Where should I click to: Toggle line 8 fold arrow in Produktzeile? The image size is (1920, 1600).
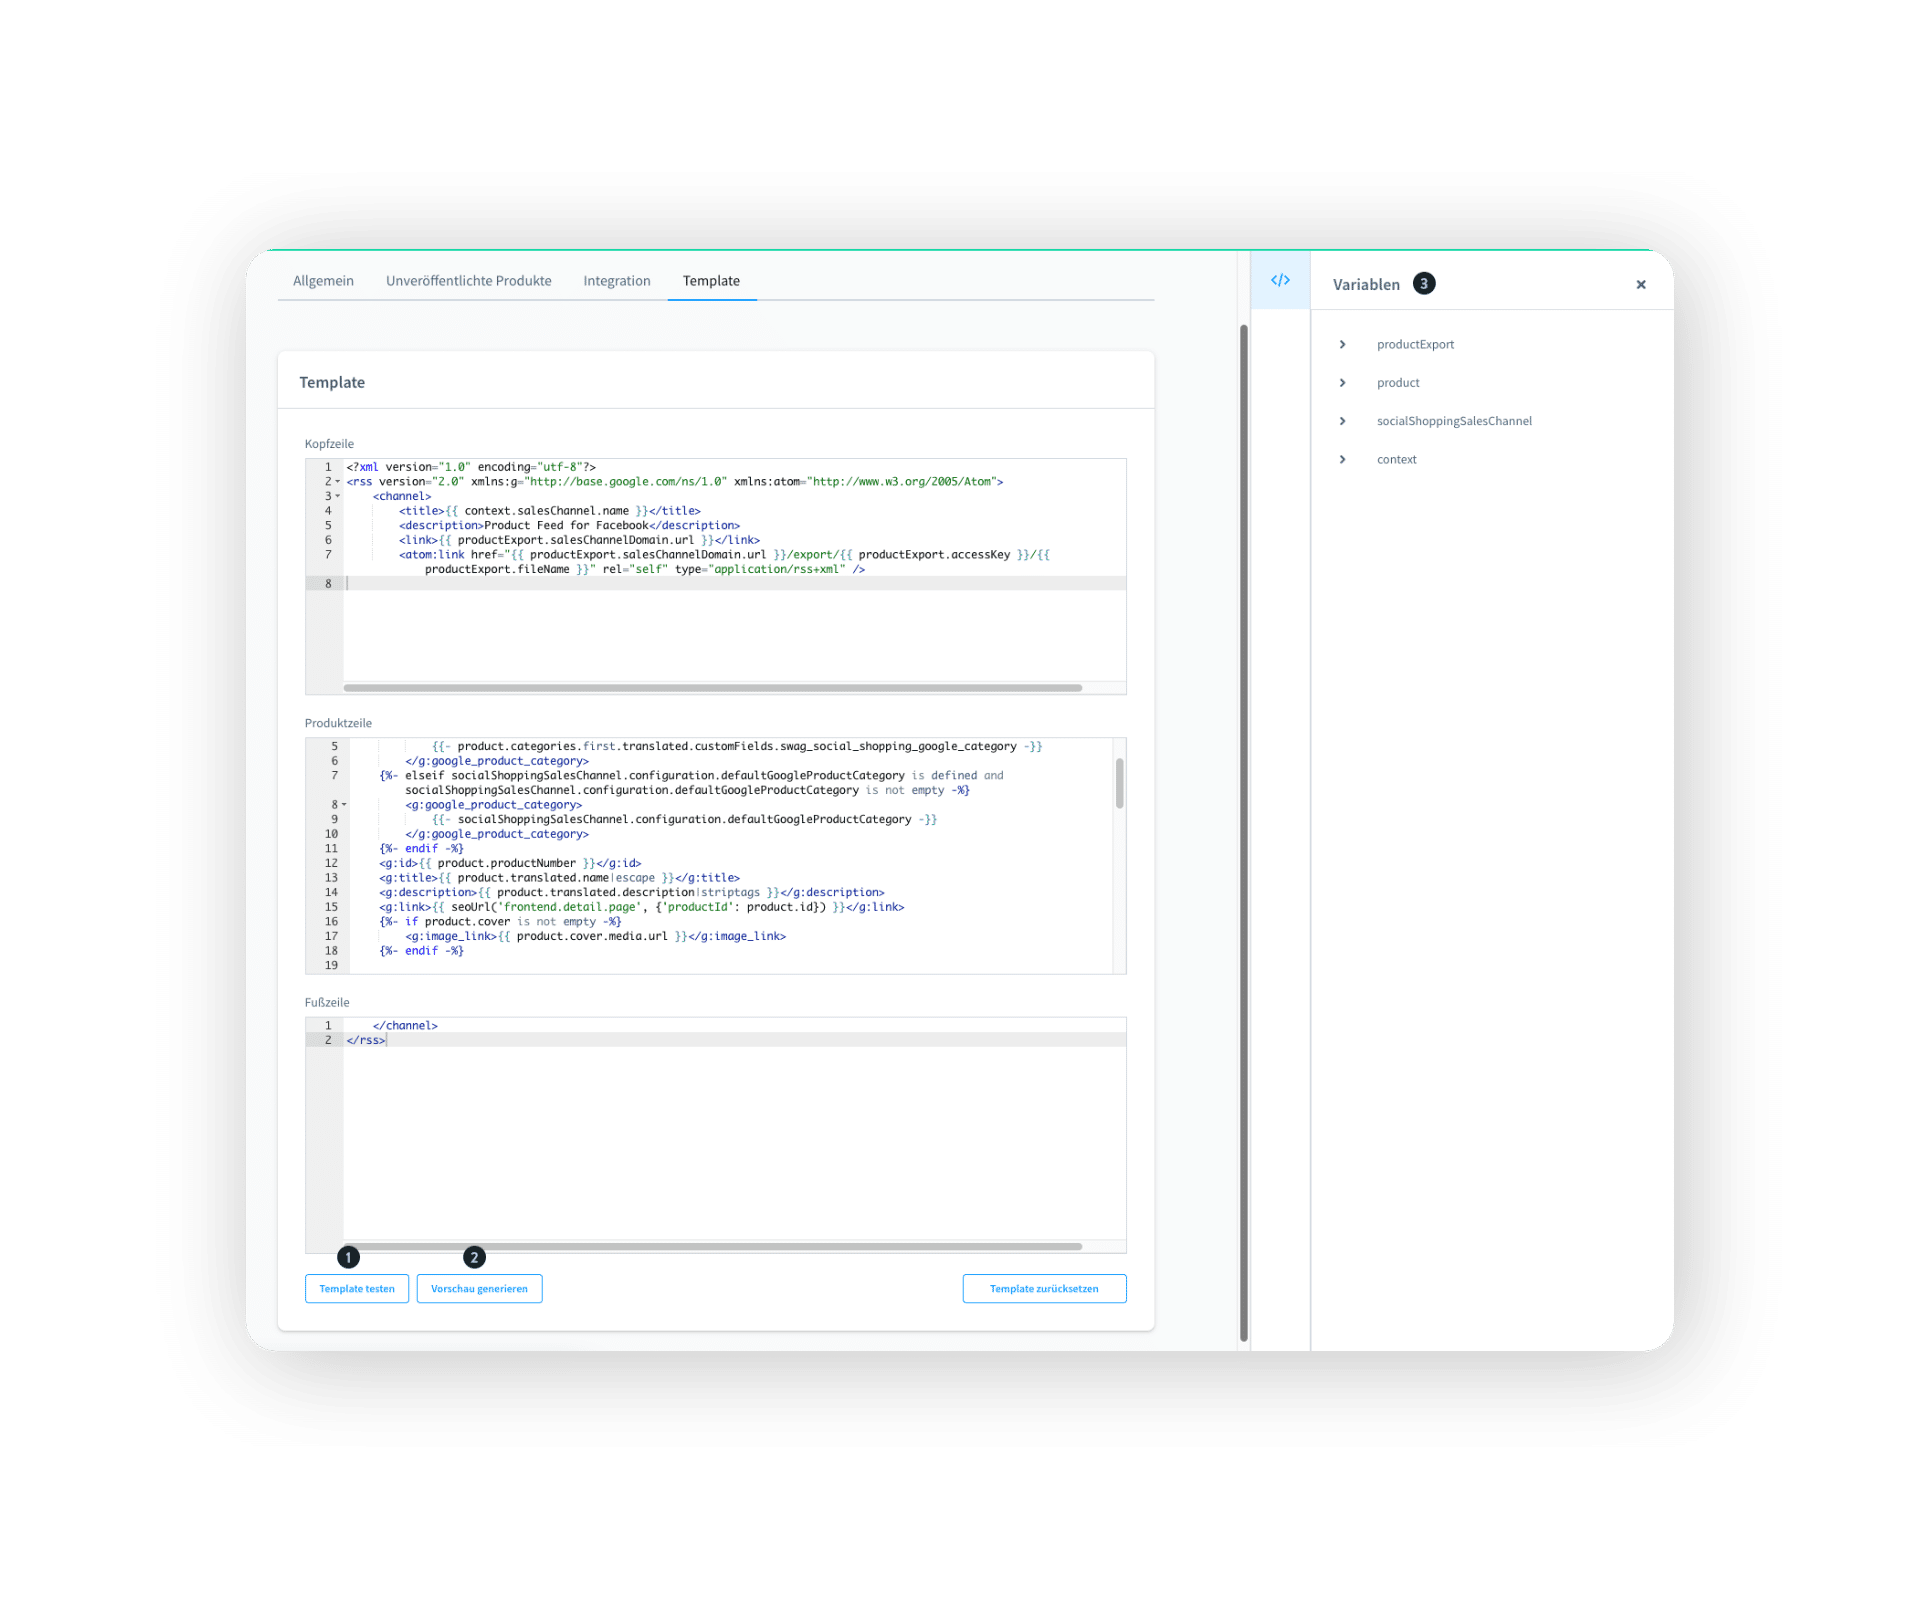344,805
